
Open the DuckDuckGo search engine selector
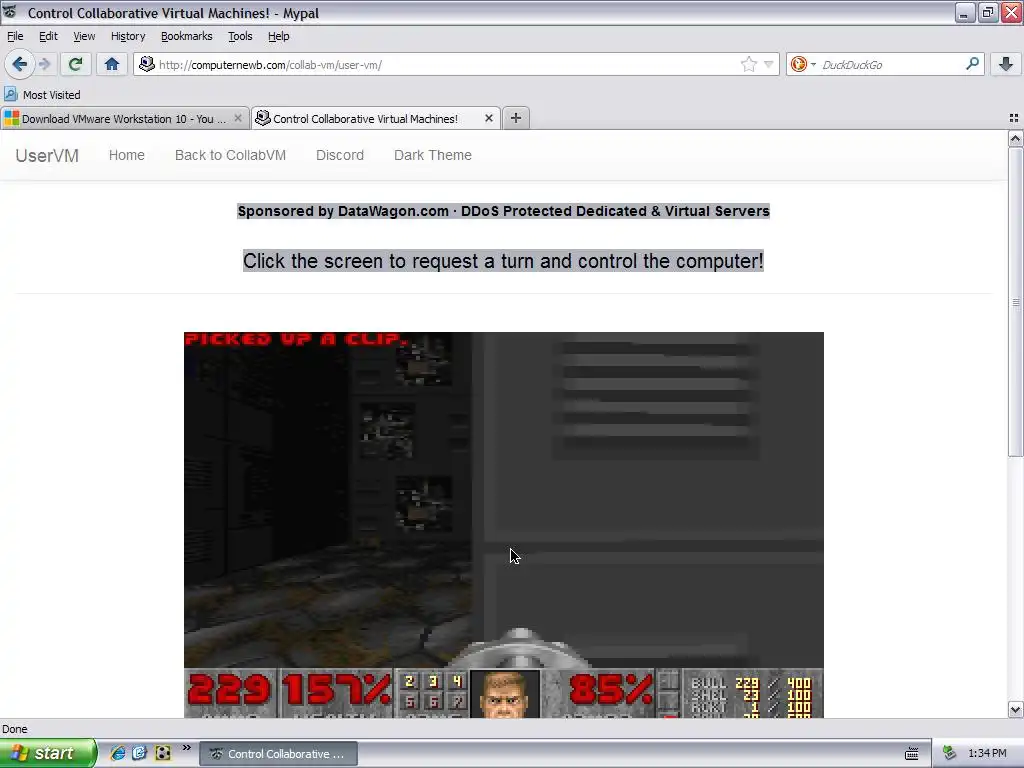pos(803,64)
